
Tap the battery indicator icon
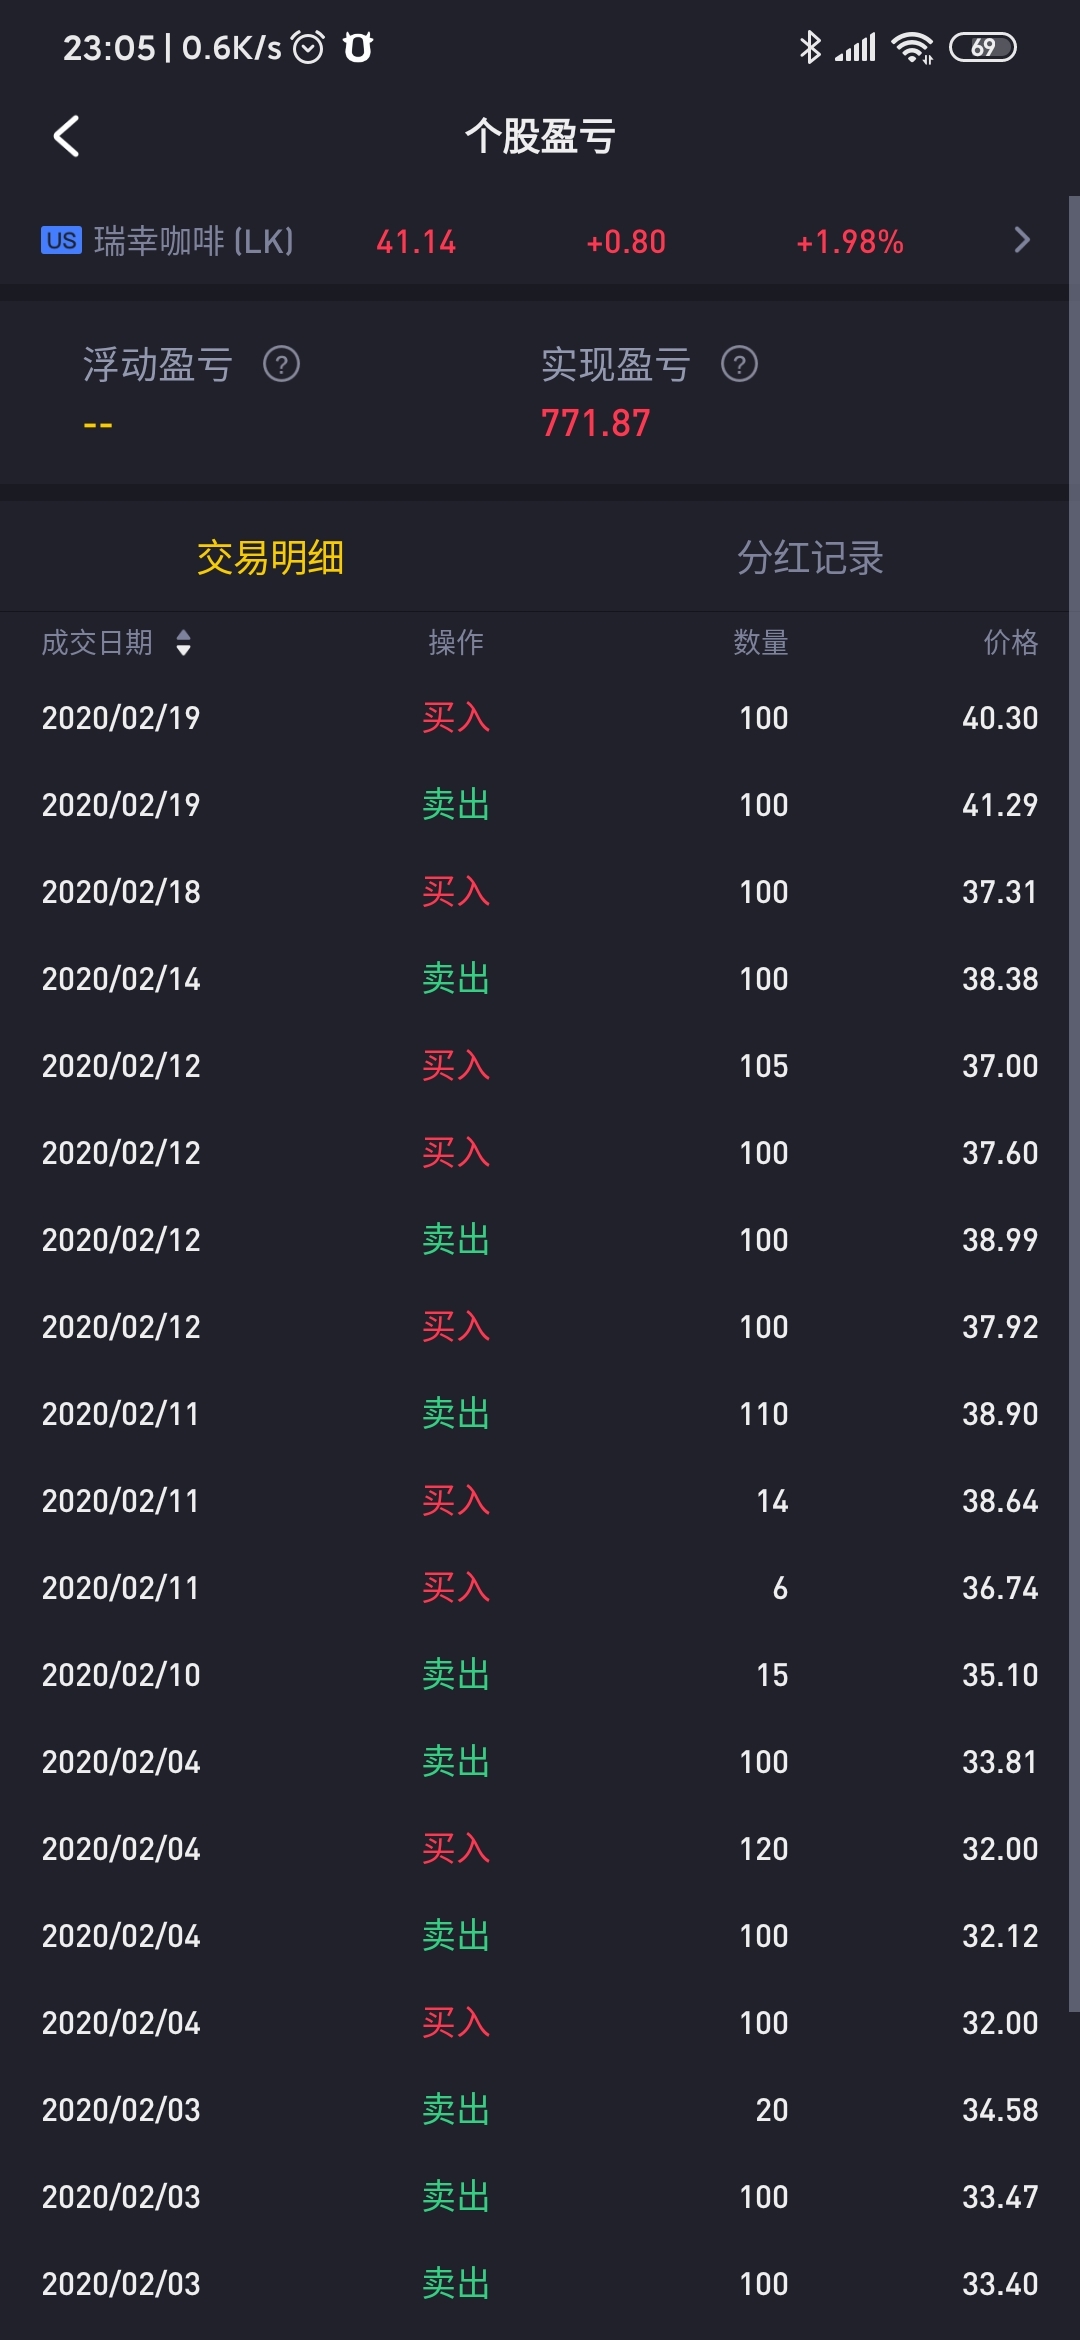pyautogui.click(x=983, y=47)
